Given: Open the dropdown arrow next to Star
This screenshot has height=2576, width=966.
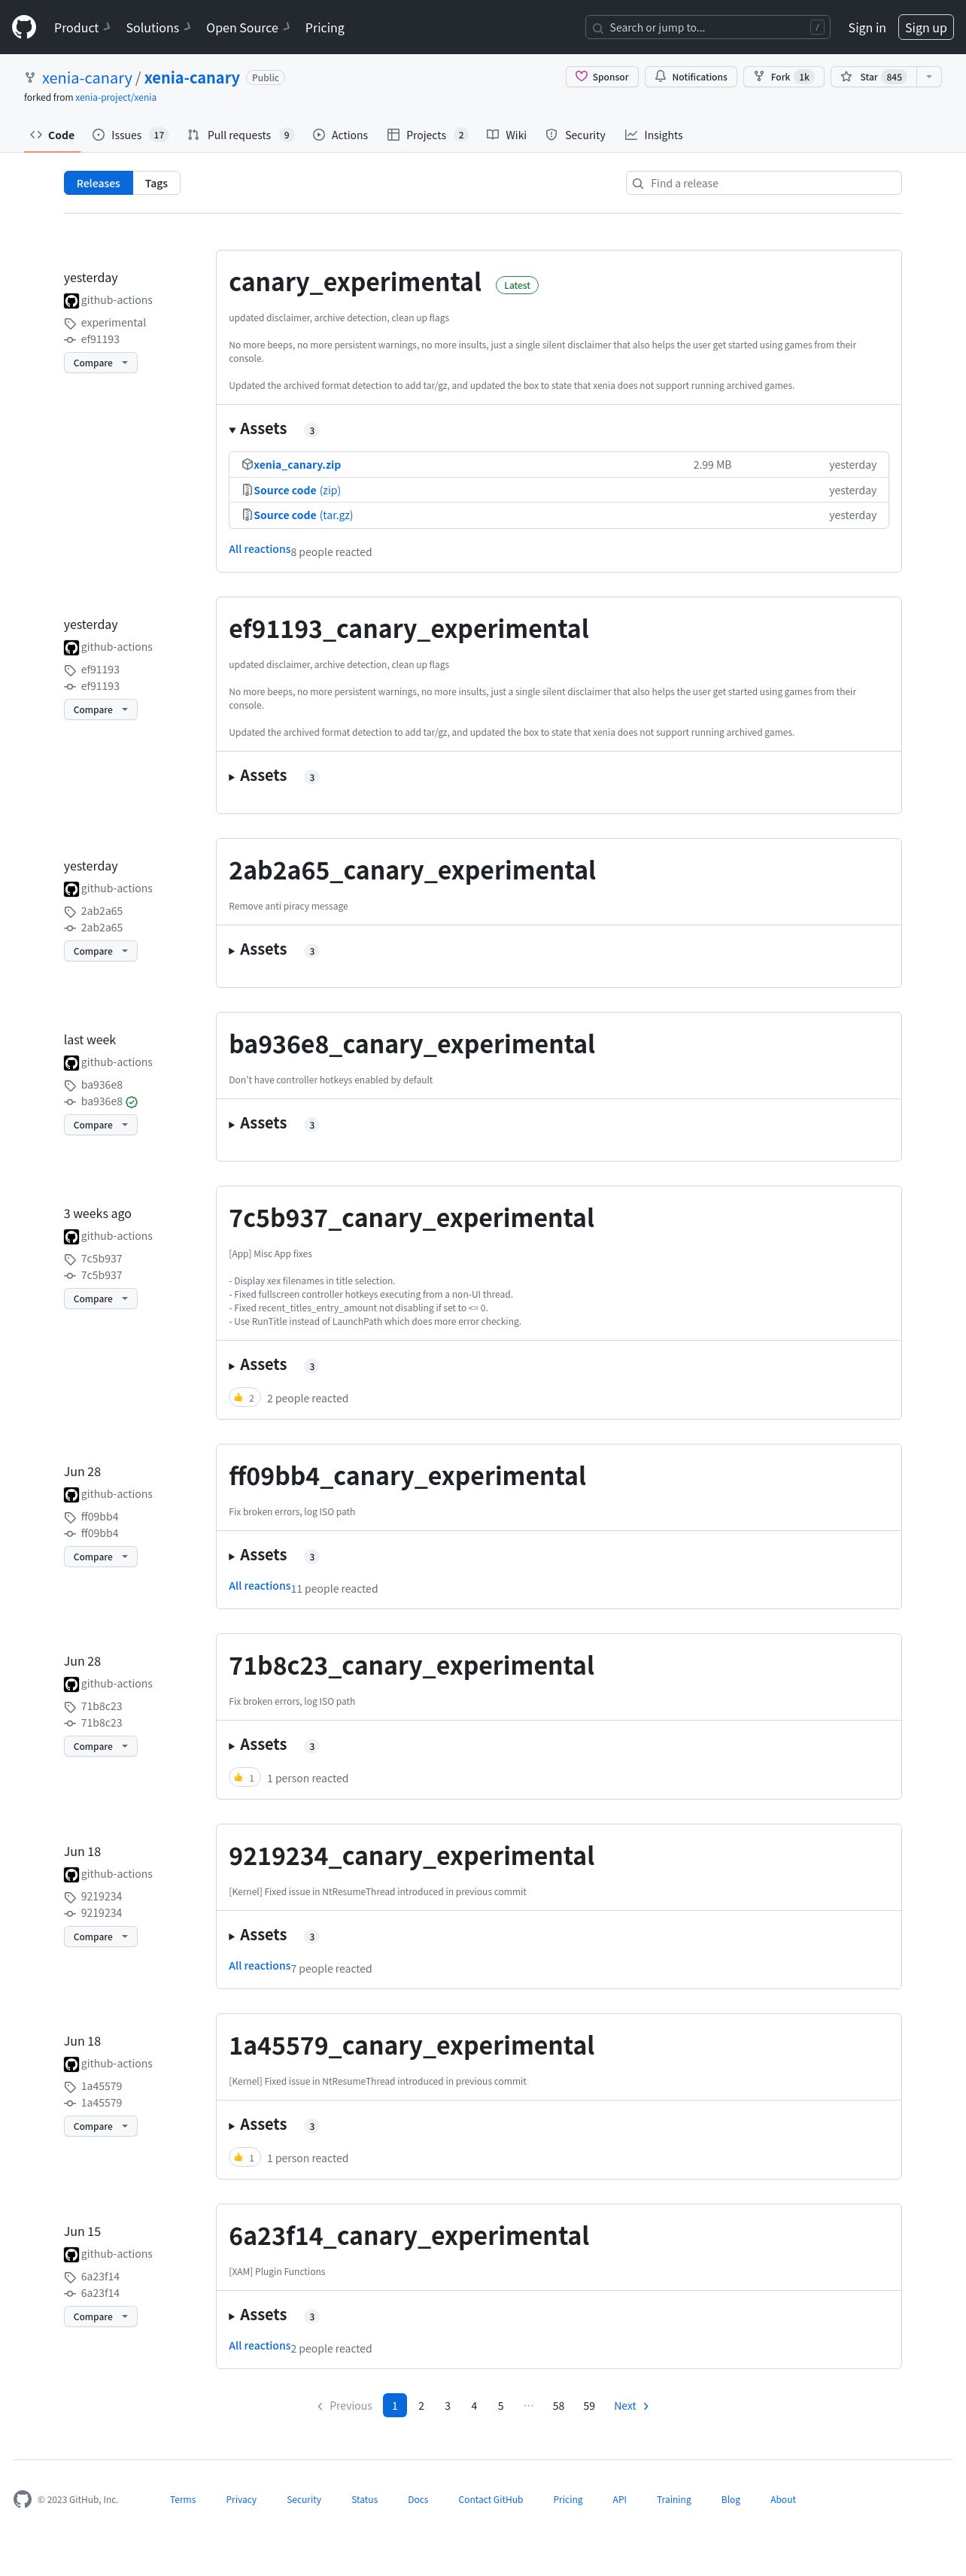Looking at the screenshot, I should click(x=929, y=77).
